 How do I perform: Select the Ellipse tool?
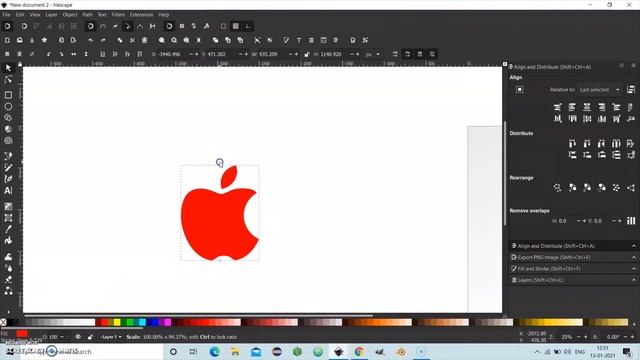click(x=8, y=106)
